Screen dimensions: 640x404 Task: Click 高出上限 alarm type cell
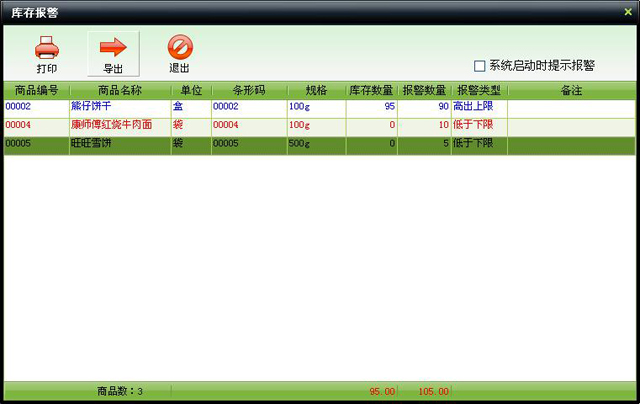coord(479,106)
